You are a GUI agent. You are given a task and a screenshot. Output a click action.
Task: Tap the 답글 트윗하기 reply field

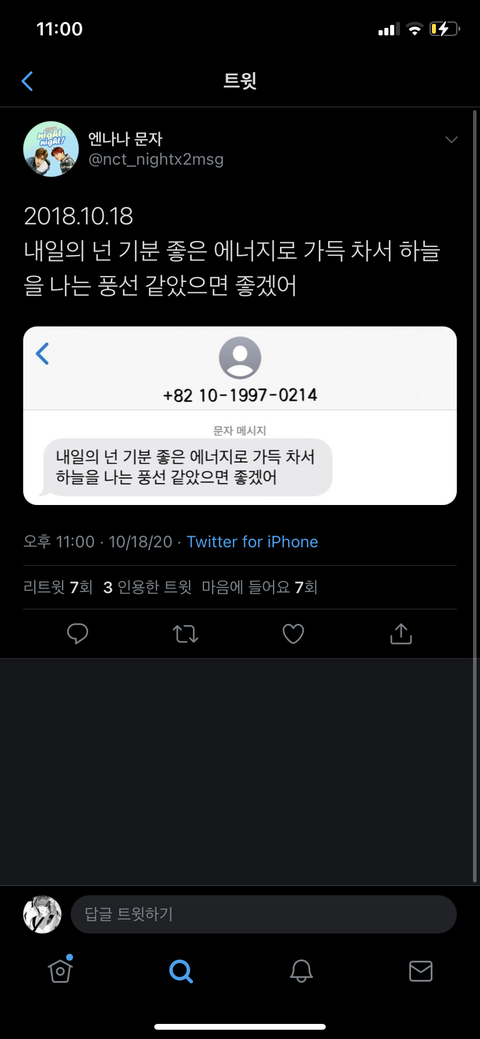pyautogui.click(x=264, y=914)
